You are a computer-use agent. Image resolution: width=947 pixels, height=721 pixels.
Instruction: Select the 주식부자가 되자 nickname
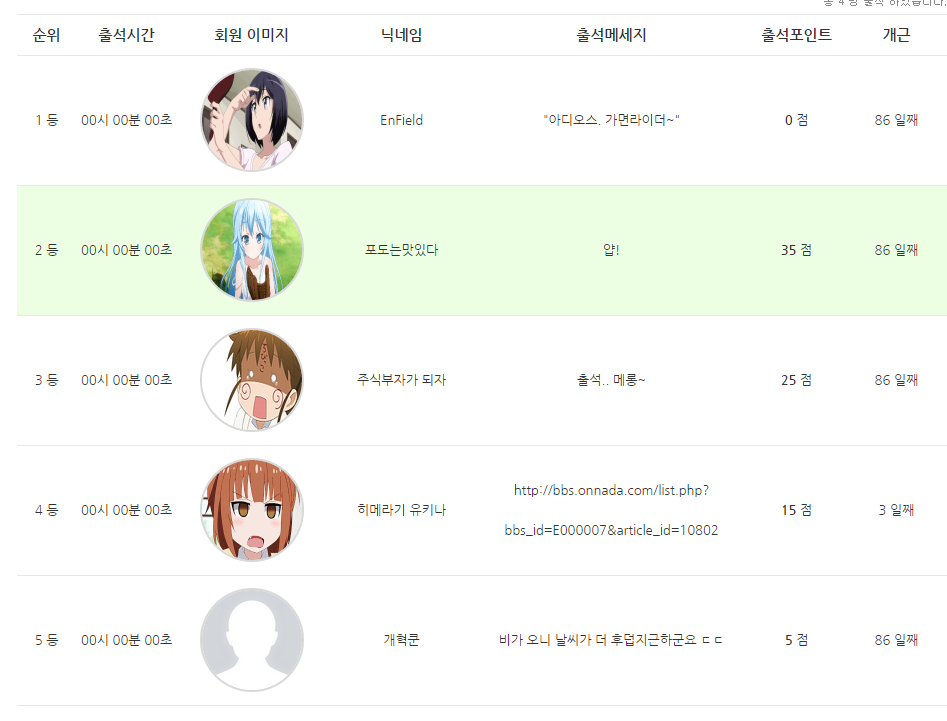click(x=402, y=380)
